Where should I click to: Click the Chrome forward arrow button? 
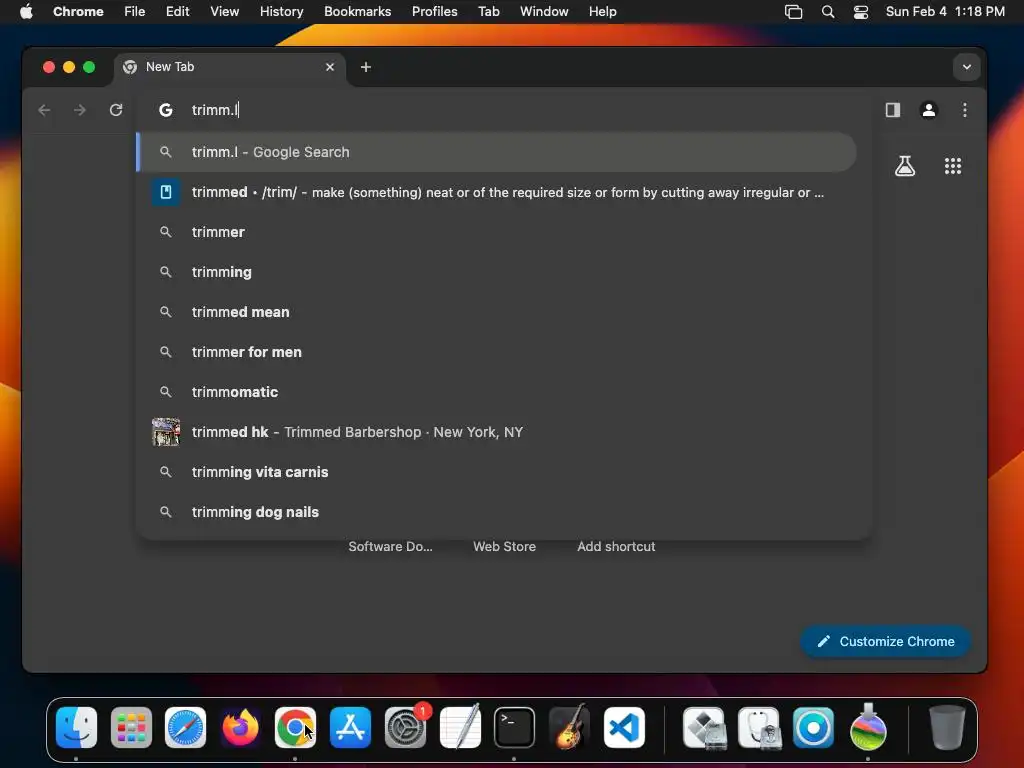coord(80,110)
